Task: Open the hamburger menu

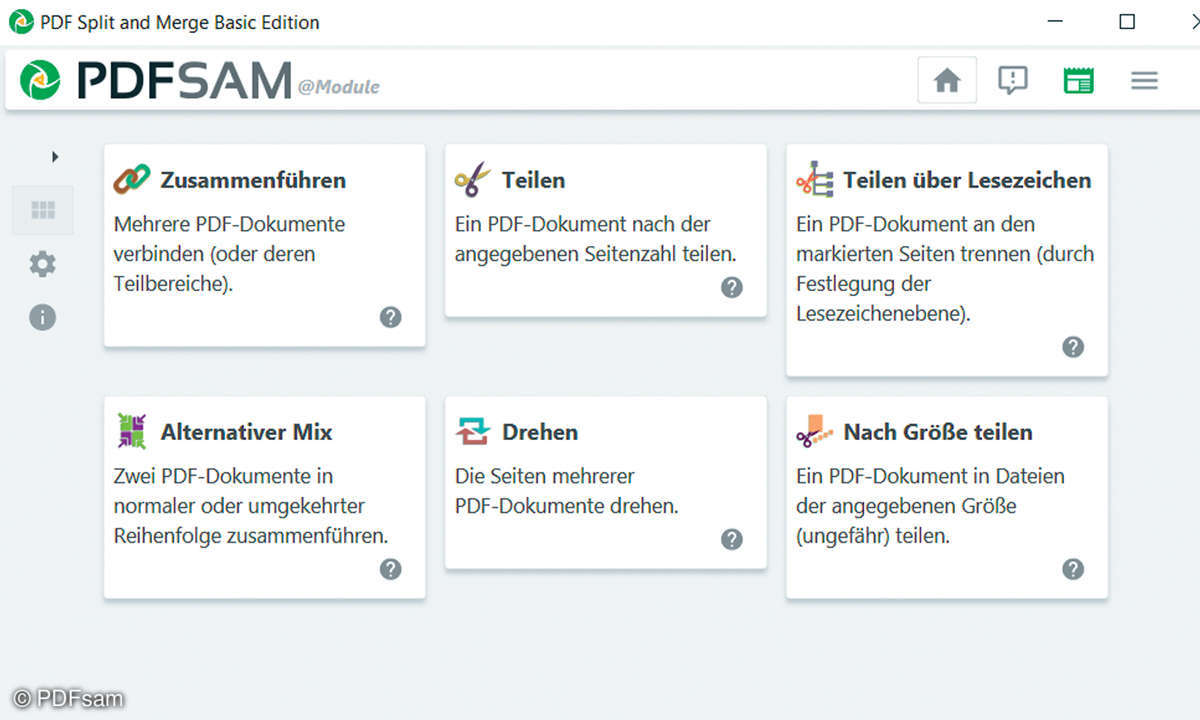Action: 1145,81
